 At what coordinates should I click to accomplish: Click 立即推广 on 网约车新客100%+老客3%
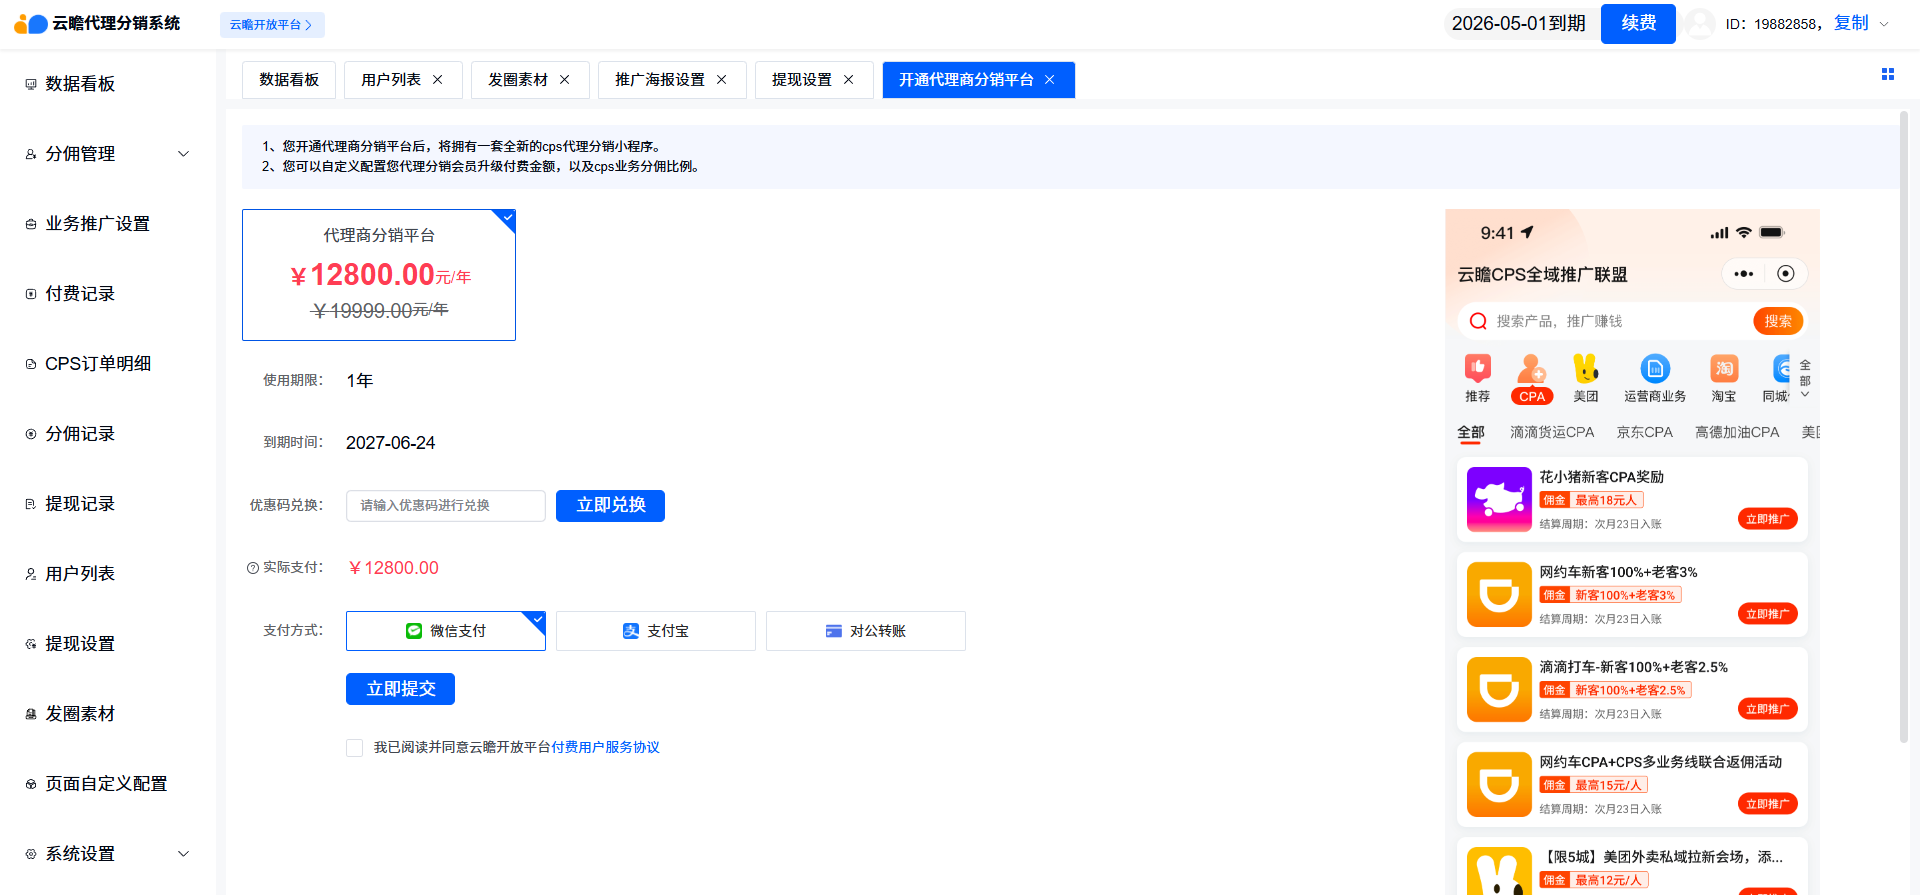[x=1768, y=614]
